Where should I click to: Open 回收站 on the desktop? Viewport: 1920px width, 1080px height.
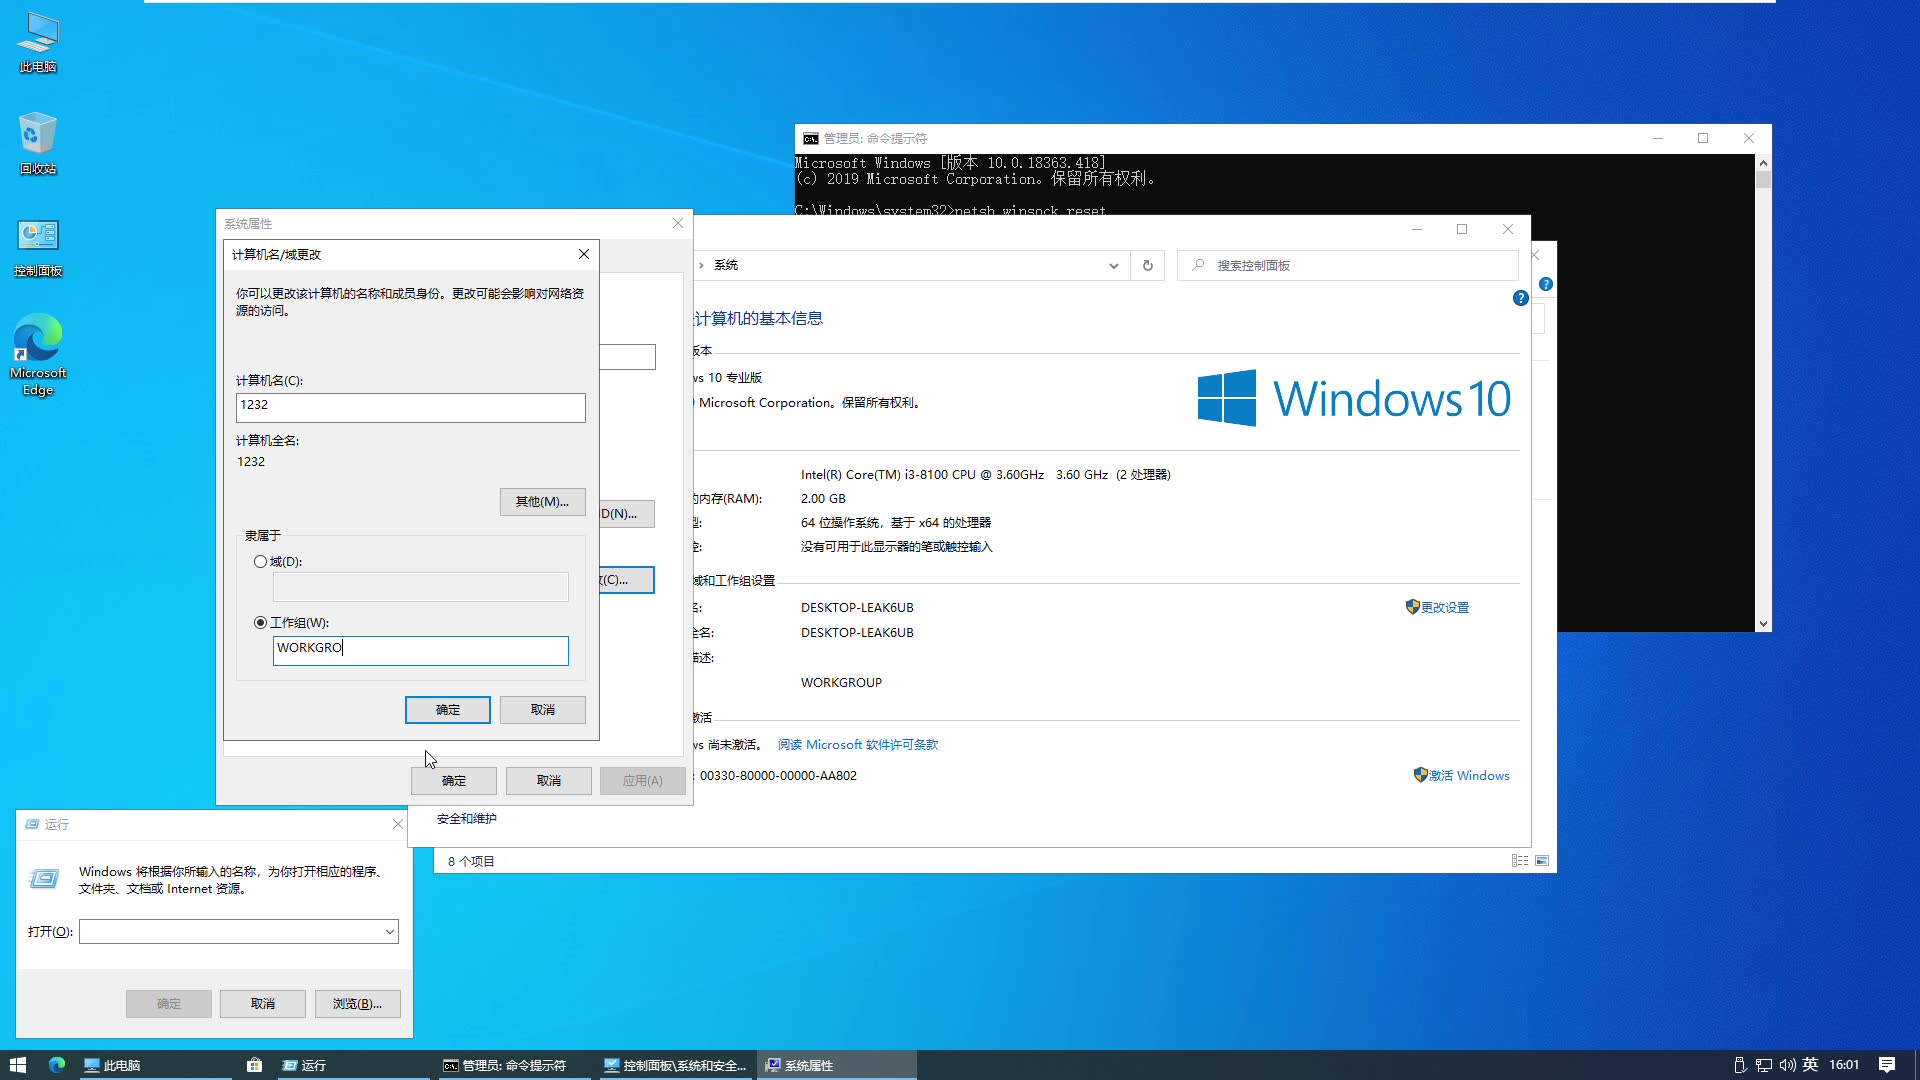[x=38, y=140]
